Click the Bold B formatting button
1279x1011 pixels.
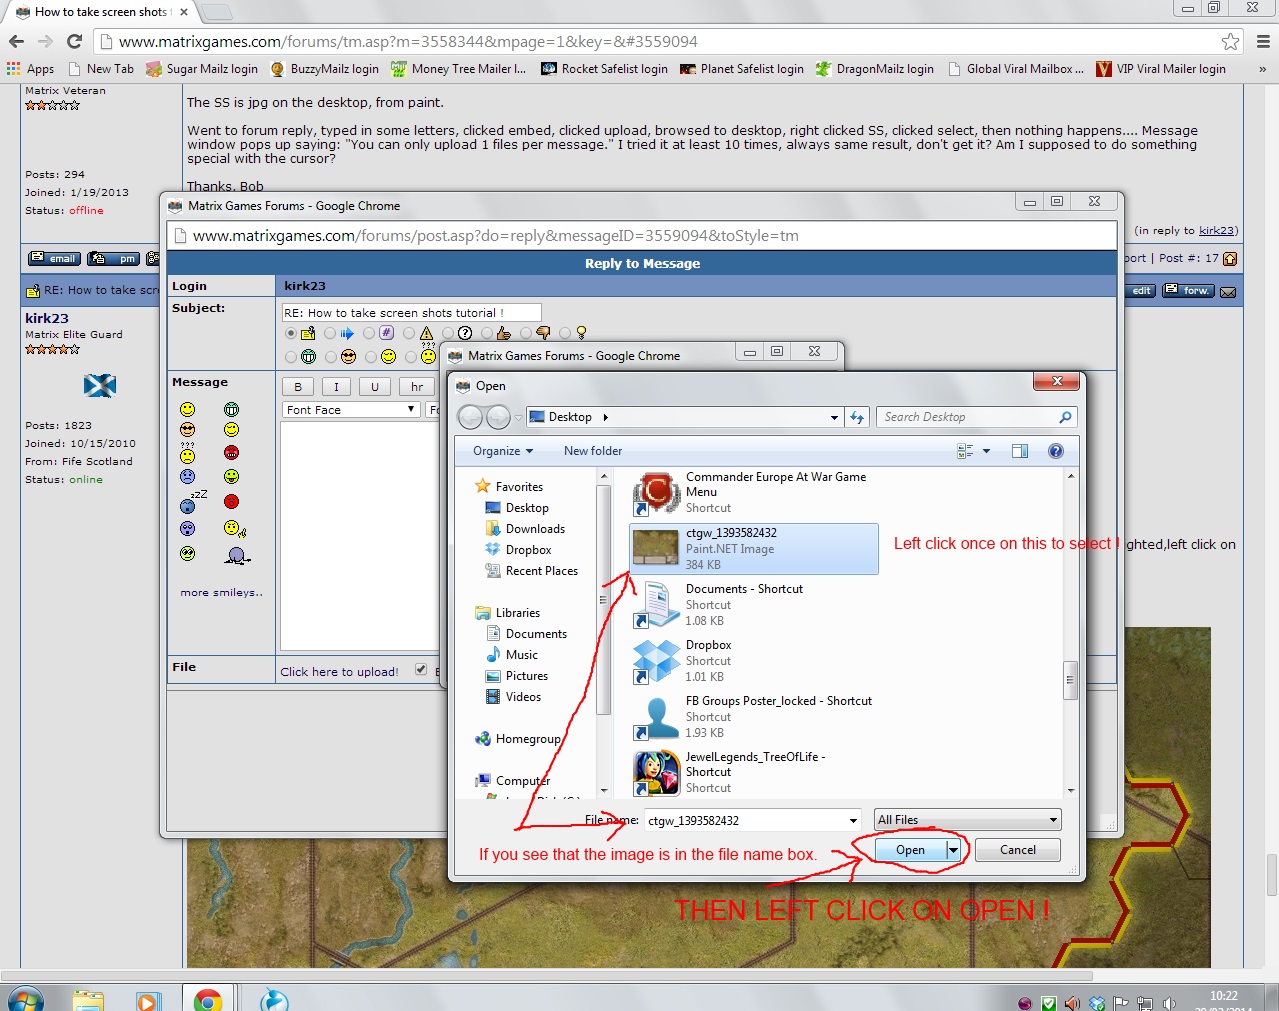click(298, 386)
